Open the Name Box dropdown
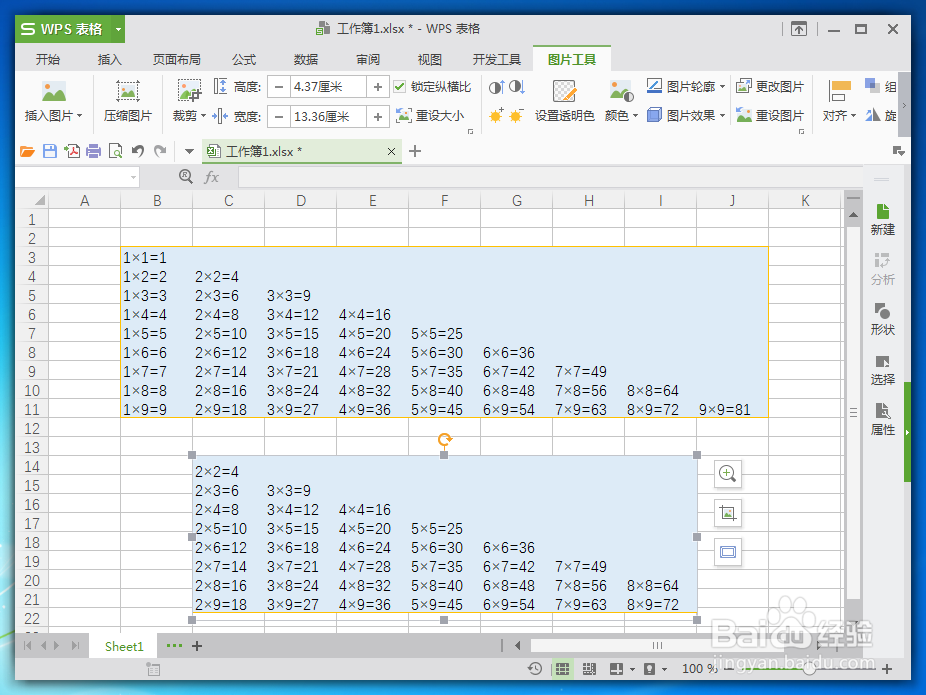The width and height of the screenshot is (926, 695). pos(133,177)
